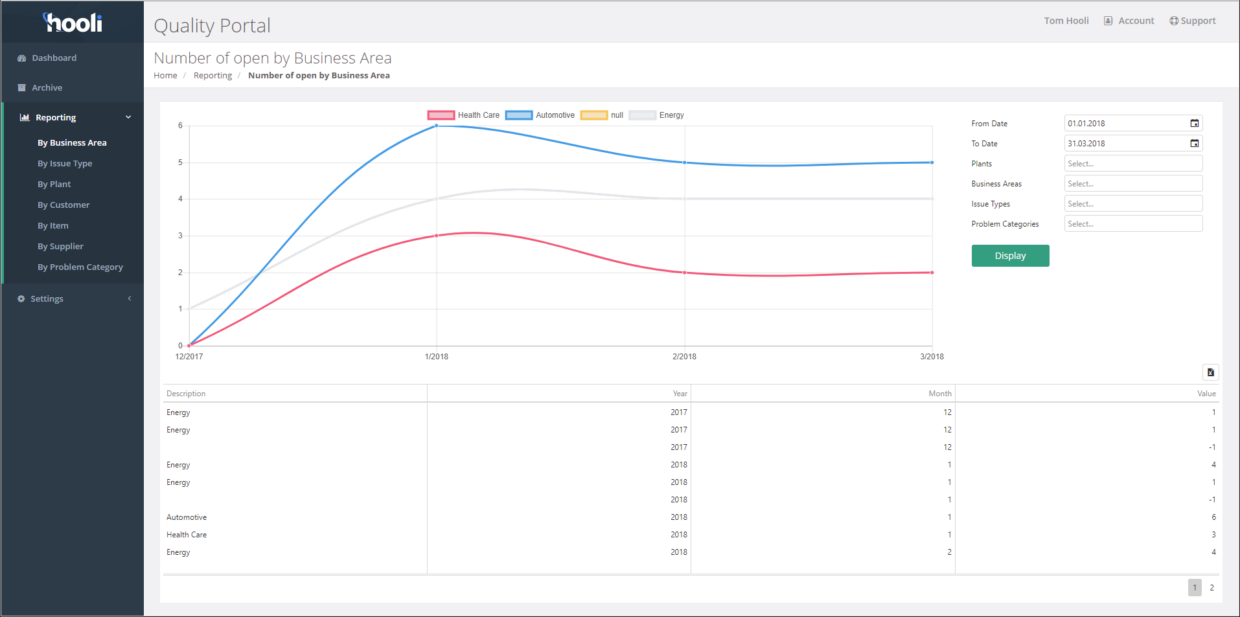Open the Plants selection dropdown
This screenshot has height=617, width=1240.
pyautogui.click(x=1132, y=163)
